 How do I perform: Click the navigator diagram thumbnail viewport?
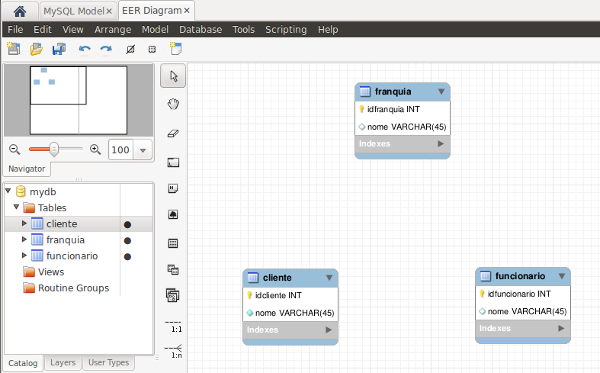click(58, 85)
